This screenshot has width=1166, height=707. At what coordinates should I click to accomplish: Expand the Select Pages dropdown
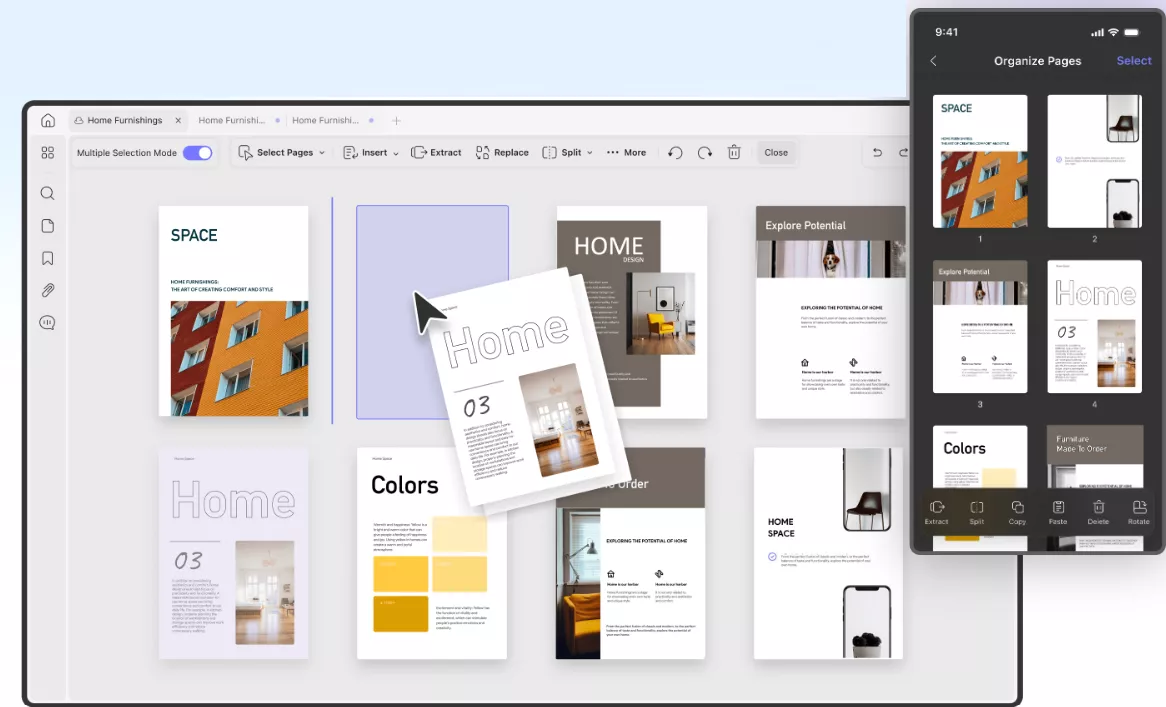283,153
